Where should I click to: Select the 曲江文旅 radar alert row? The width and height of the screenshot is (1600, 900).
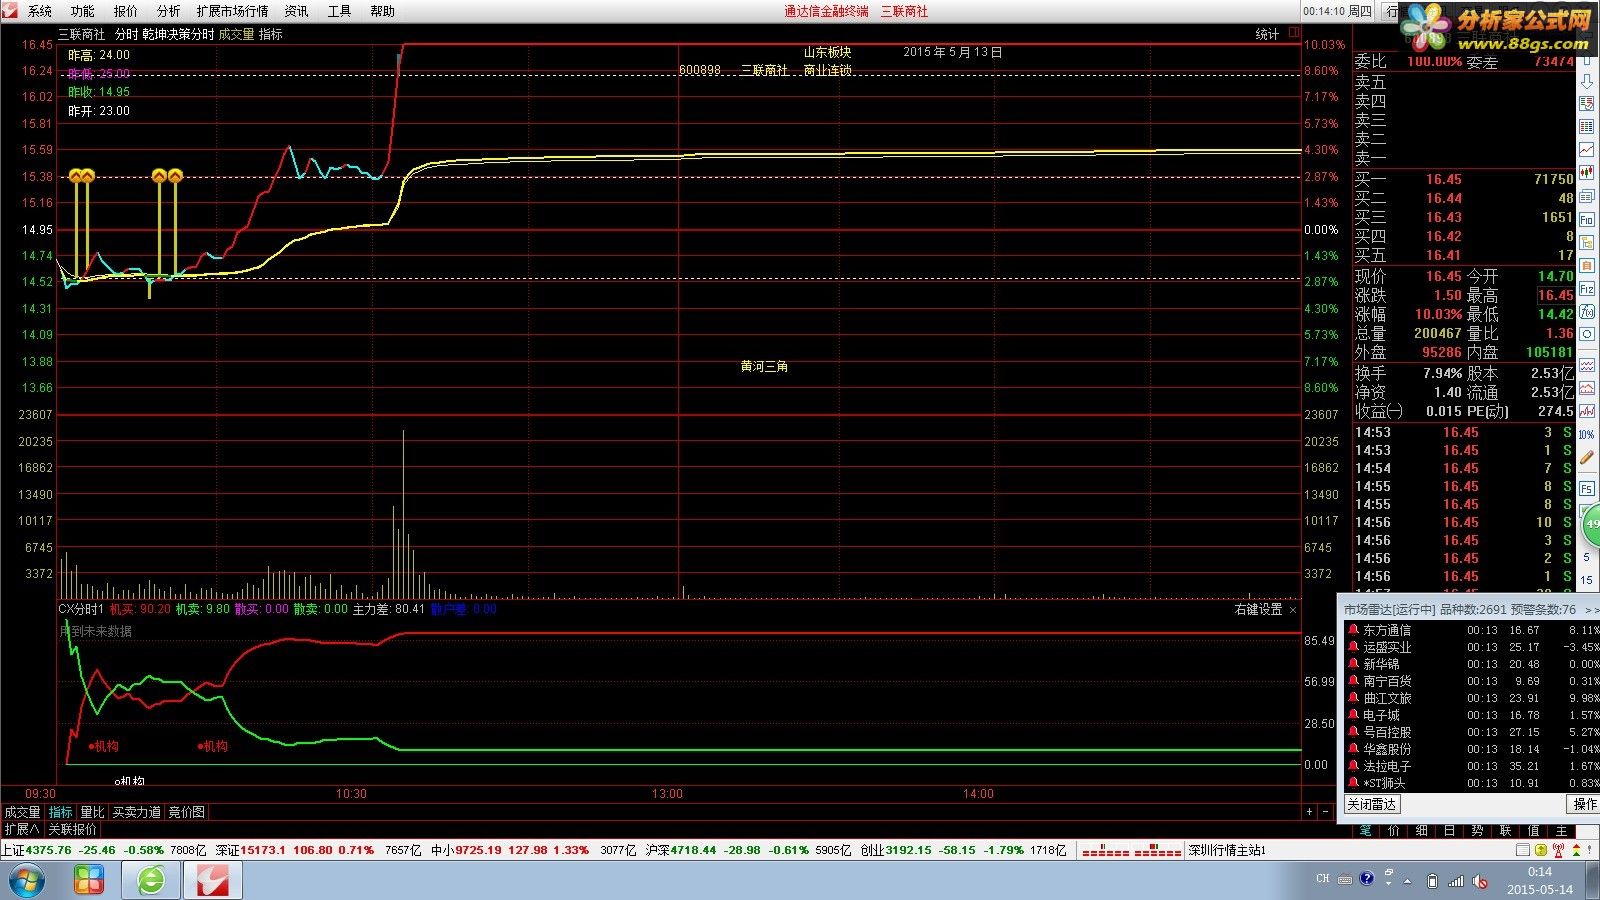pyautogui.click(x=1472, y=698)
